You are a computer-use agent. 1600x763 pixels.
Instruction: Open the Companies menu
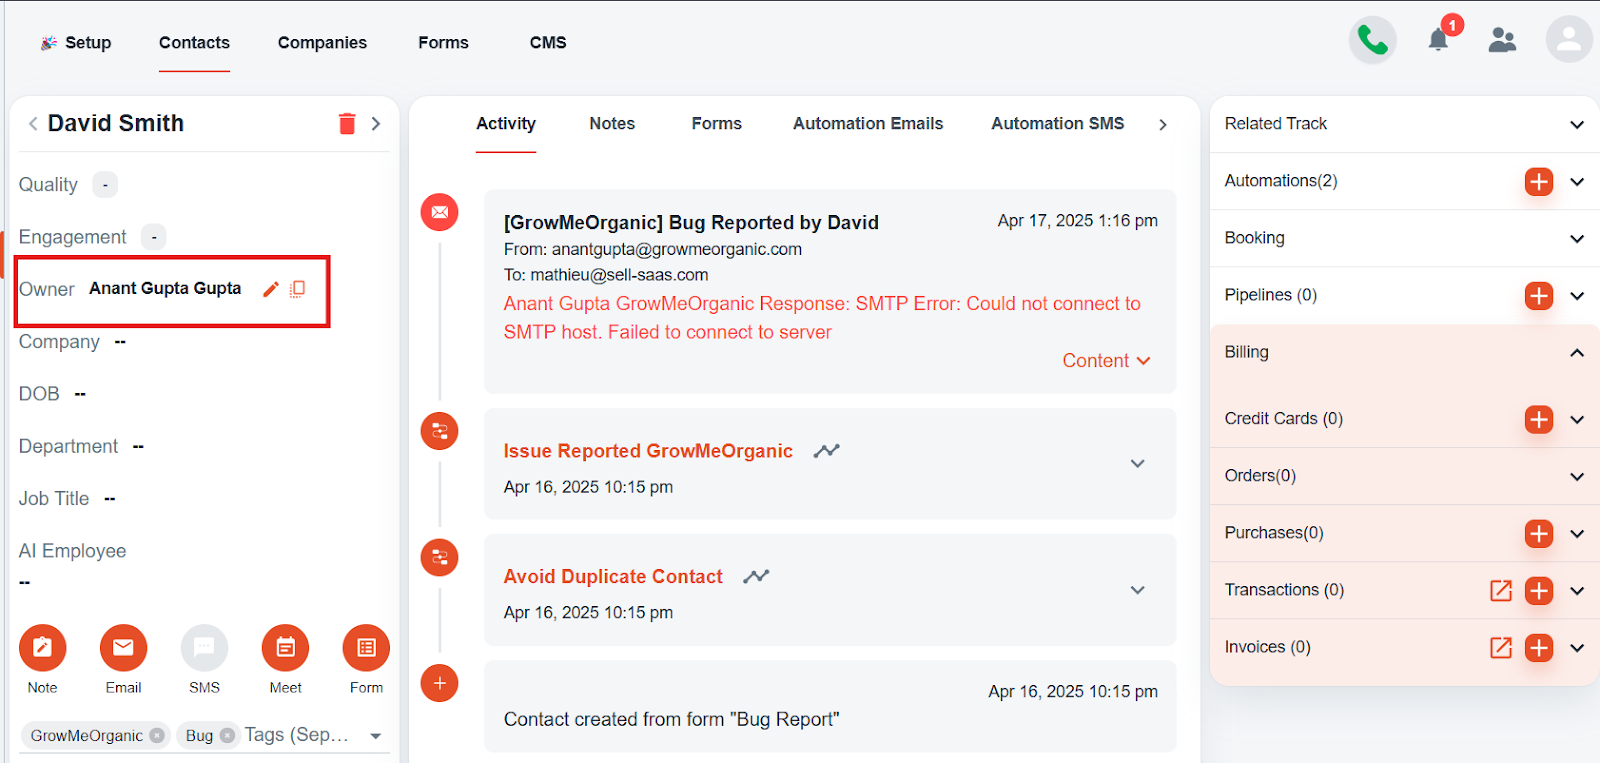(x=322, y=42)
